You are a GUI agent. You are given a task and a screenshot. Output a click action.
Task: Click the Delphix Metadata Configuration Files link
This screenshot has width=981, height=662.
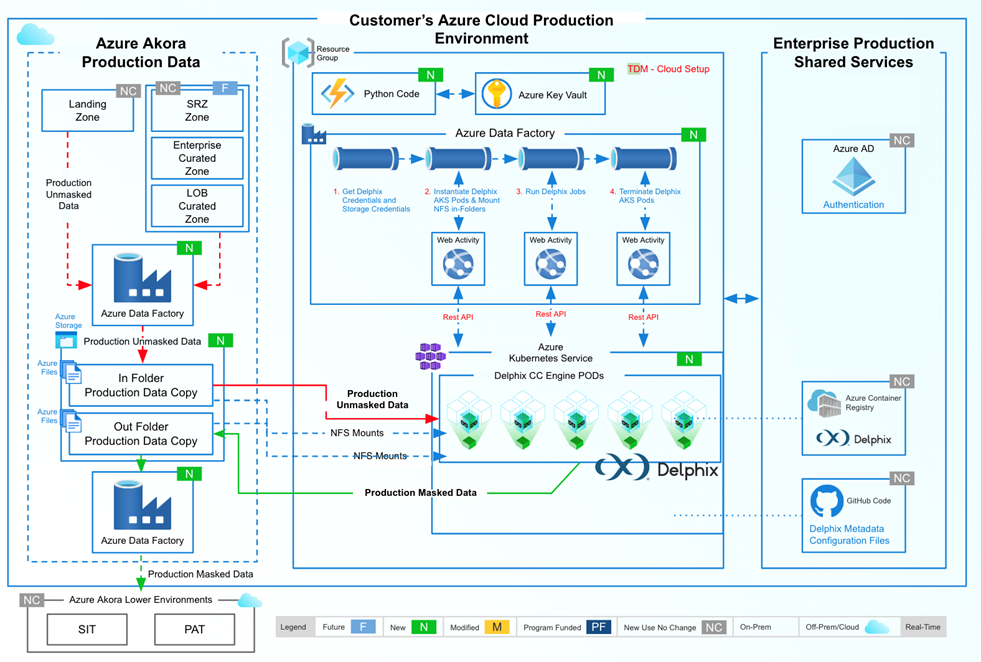(x=849, y=535)
